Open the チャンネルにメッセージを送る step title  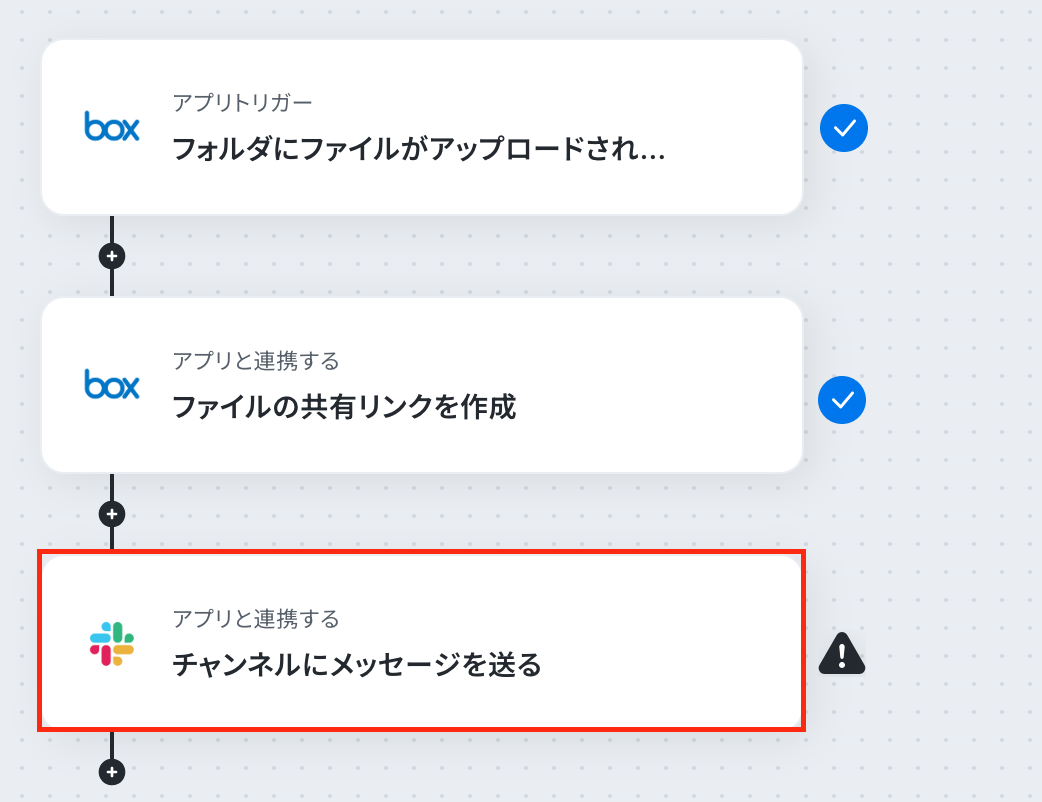click(357, 664)
